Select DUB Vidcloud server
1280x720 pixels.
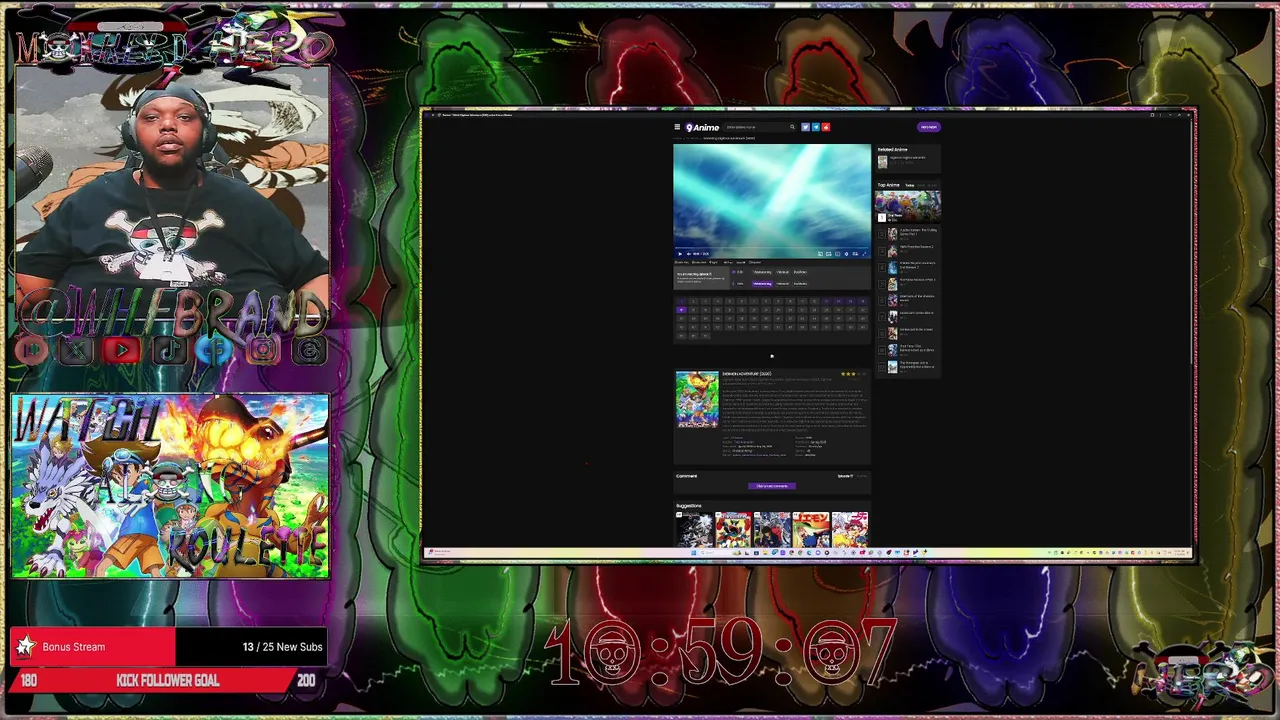783,284
